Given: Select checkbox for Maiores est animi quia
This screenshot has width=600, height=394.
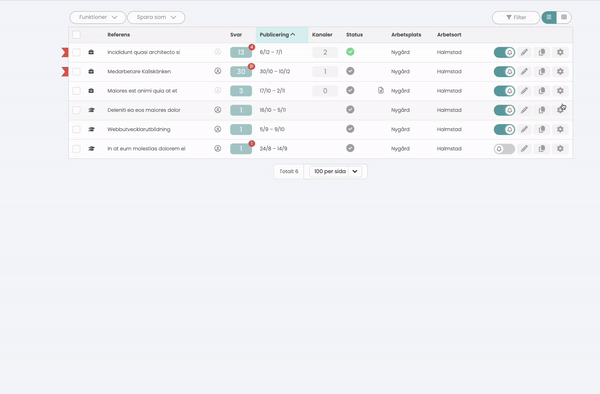Looking at the screenshot, I should [77, 91].
